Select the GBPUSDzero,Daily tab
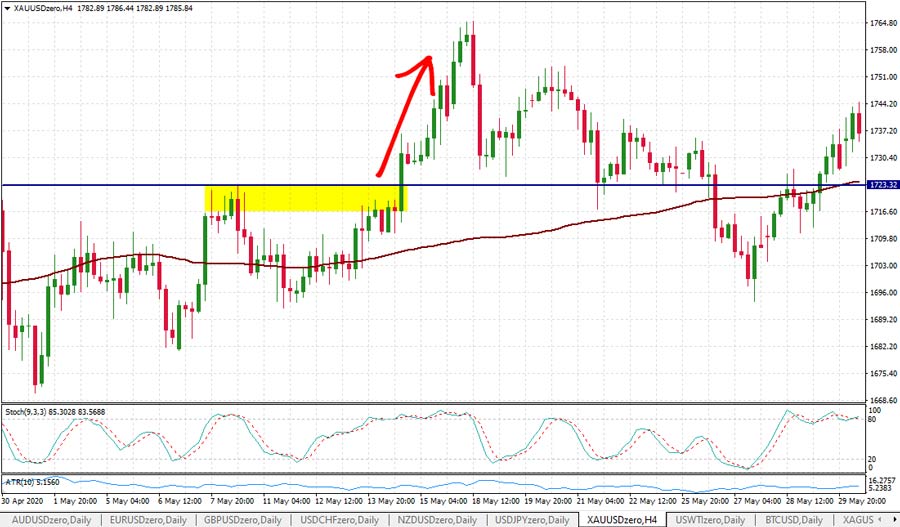The height and width of the screenshot is (527, 900). (243, 519)
